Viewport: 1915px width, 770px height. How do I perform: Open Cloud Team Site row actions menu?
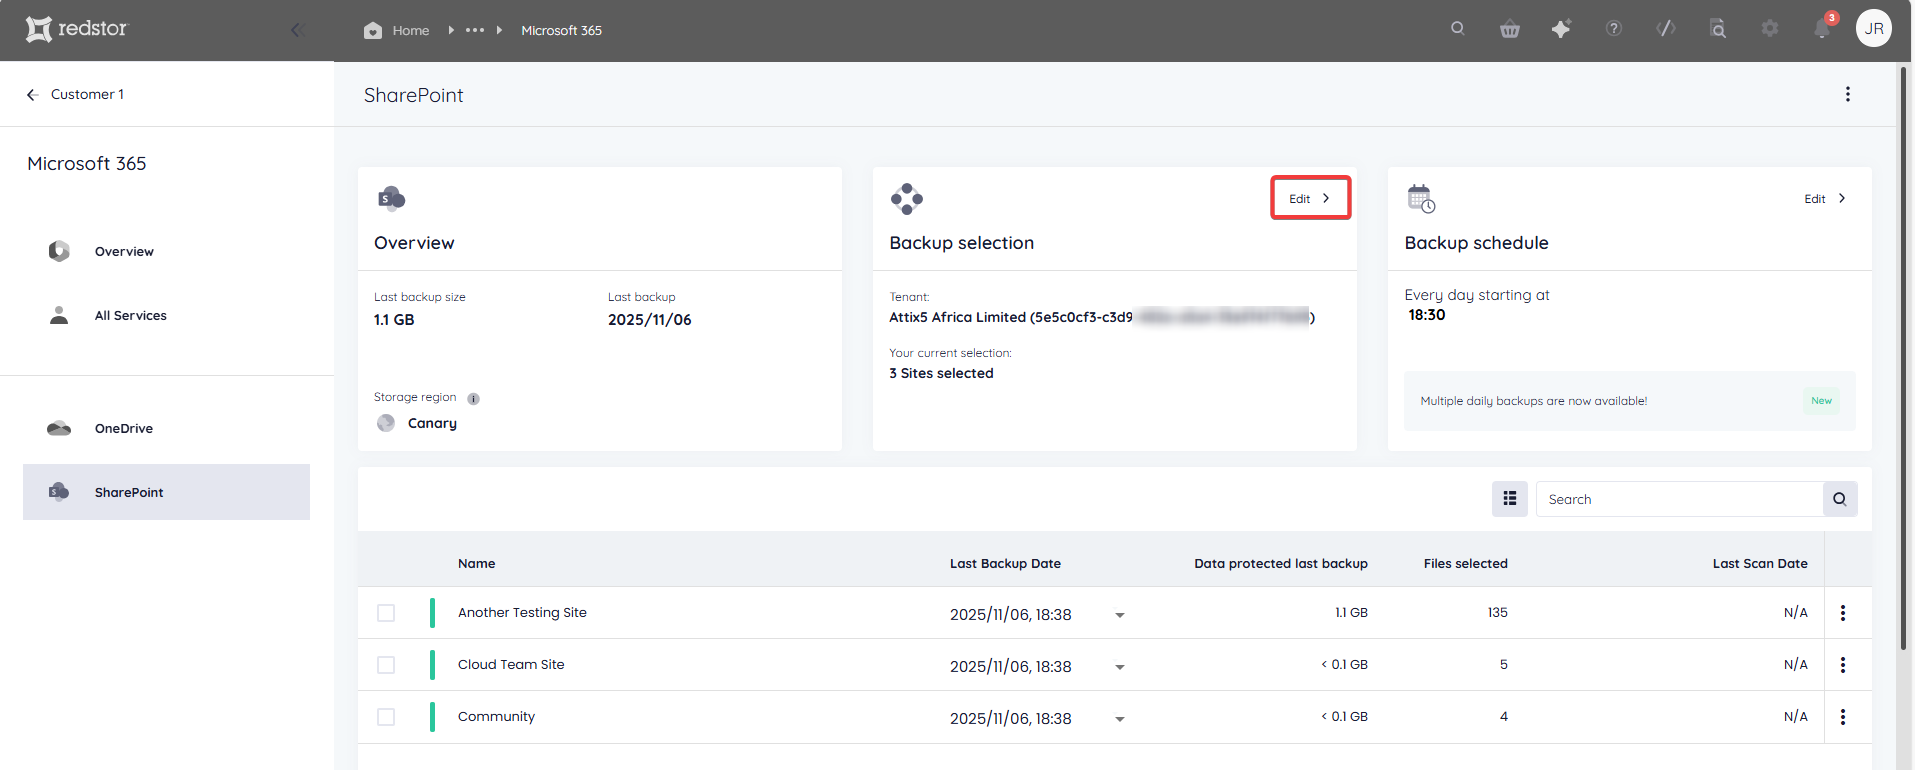click(x=1843, y=665)
